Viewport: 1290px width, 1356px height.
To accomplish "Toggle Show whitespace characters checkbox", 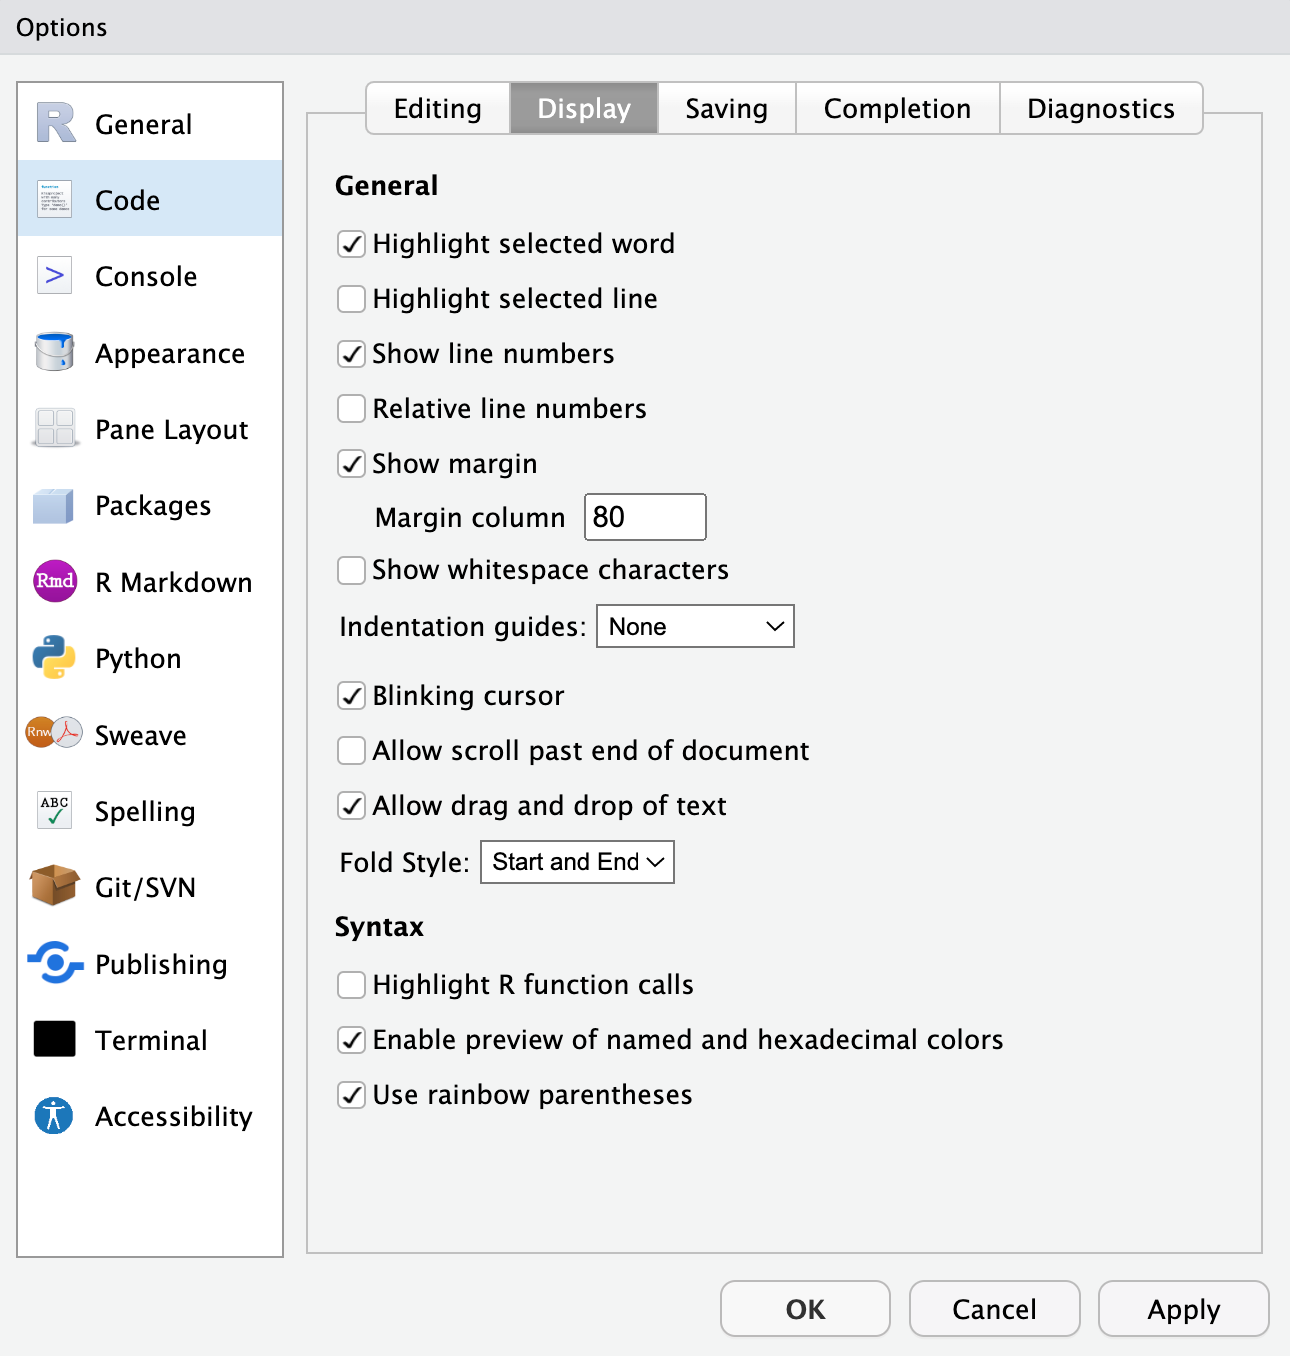I will pyautogui.click(x=351, y=570).
